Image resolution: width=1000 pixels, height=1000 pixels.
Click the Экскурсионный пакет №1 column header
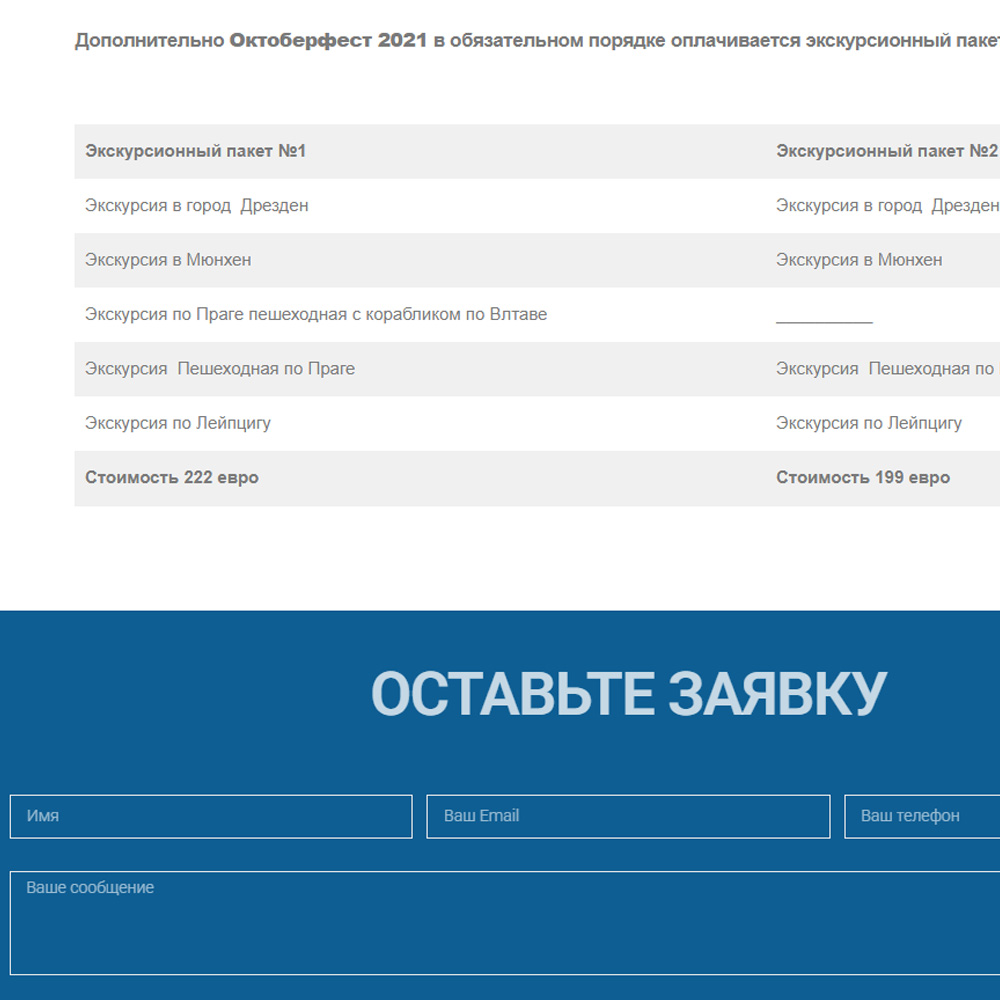(x=196, y=151)
